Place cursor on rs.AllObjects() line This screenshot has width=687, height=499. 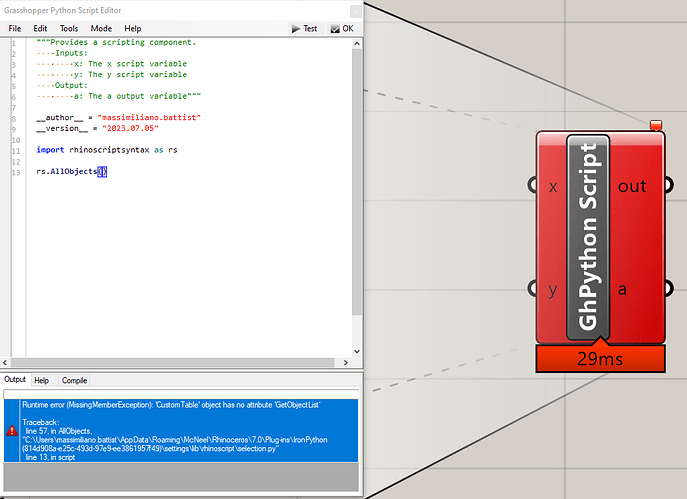click(x=71, y=171)
